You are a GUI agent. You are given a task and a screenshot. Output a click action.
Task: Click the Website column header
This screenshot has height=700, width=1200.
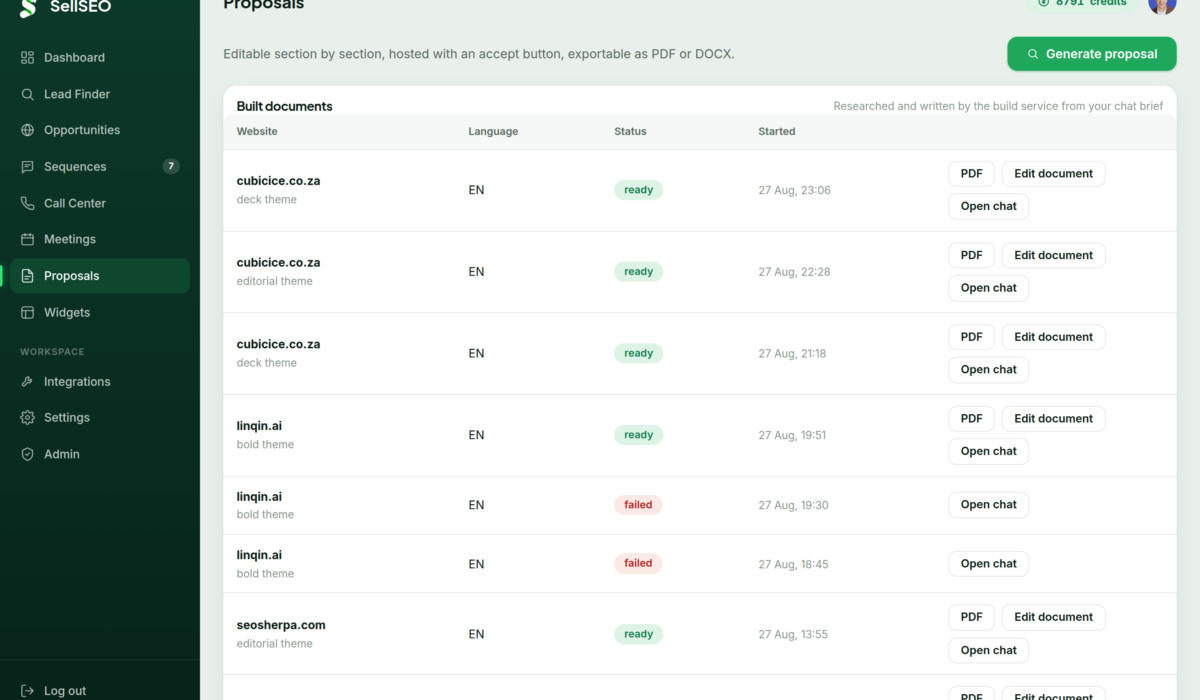pos(257,131)
